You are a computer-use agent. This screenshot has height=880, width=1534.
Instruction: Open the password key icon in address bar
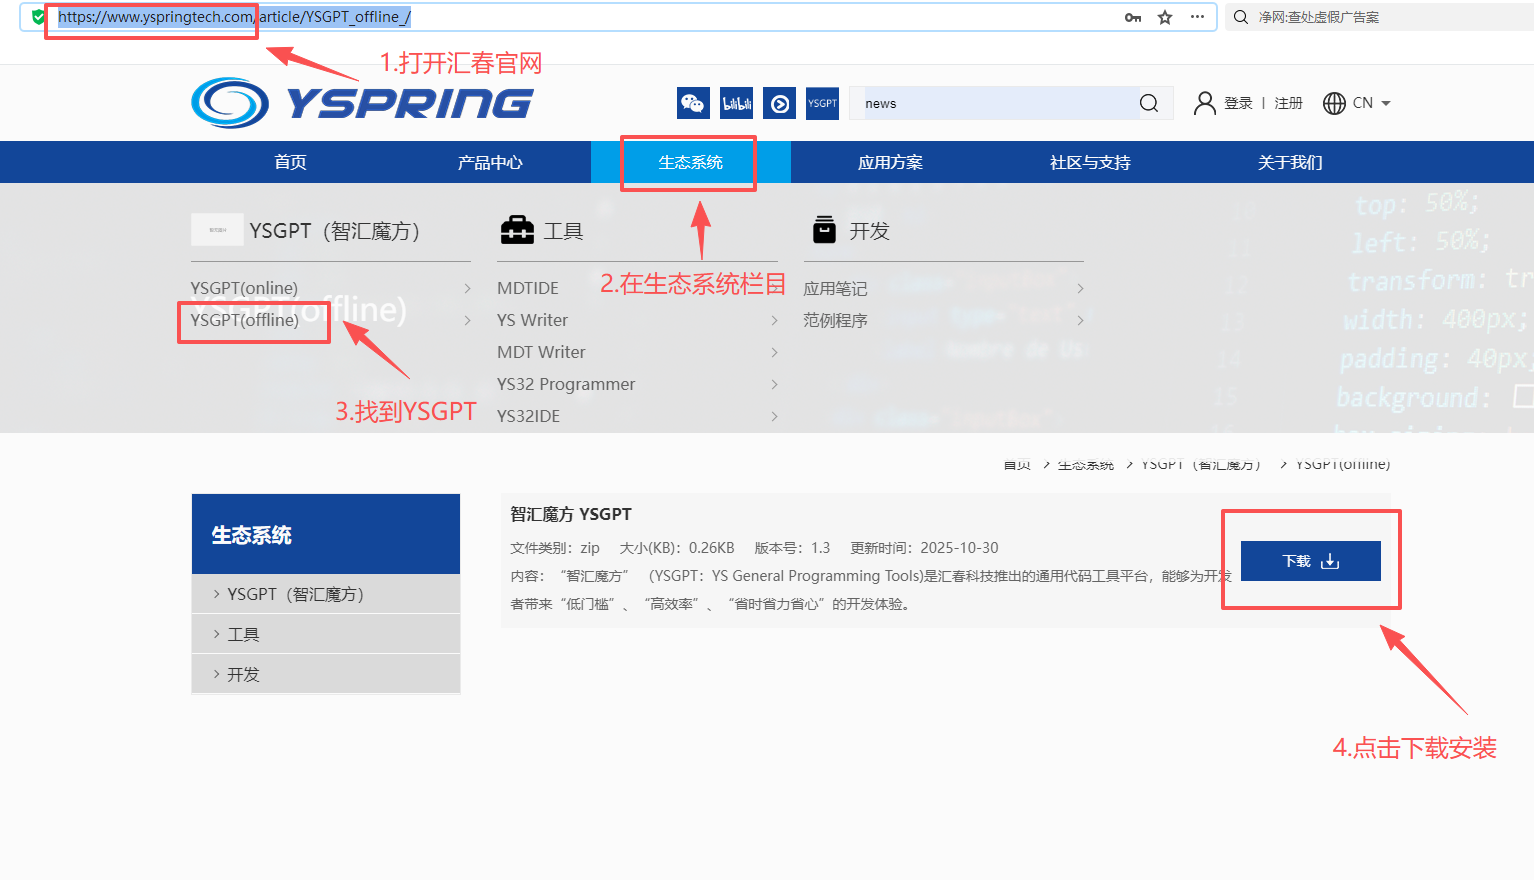1133,17
